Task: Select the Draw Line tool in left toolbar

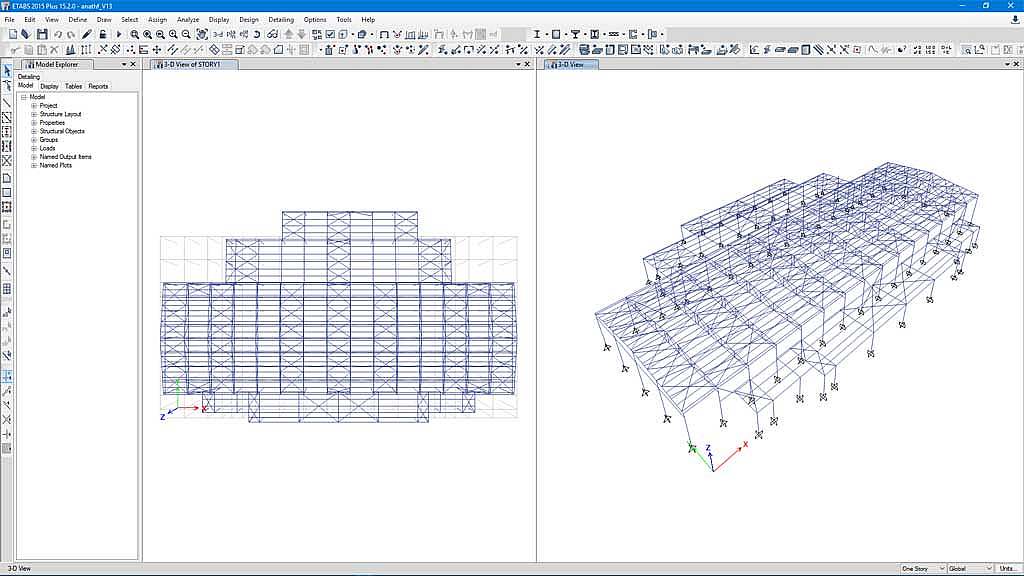Action: coord(7,103)
